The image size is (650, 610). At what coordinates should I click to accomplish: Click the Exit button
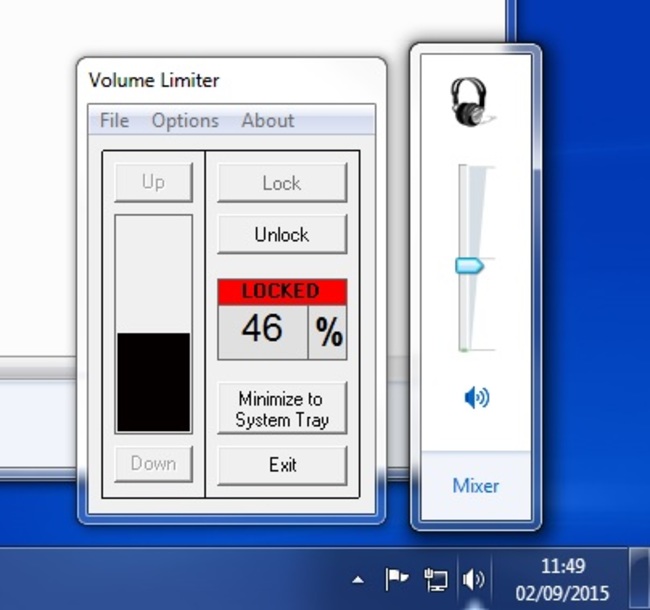(x=282, y=465)
